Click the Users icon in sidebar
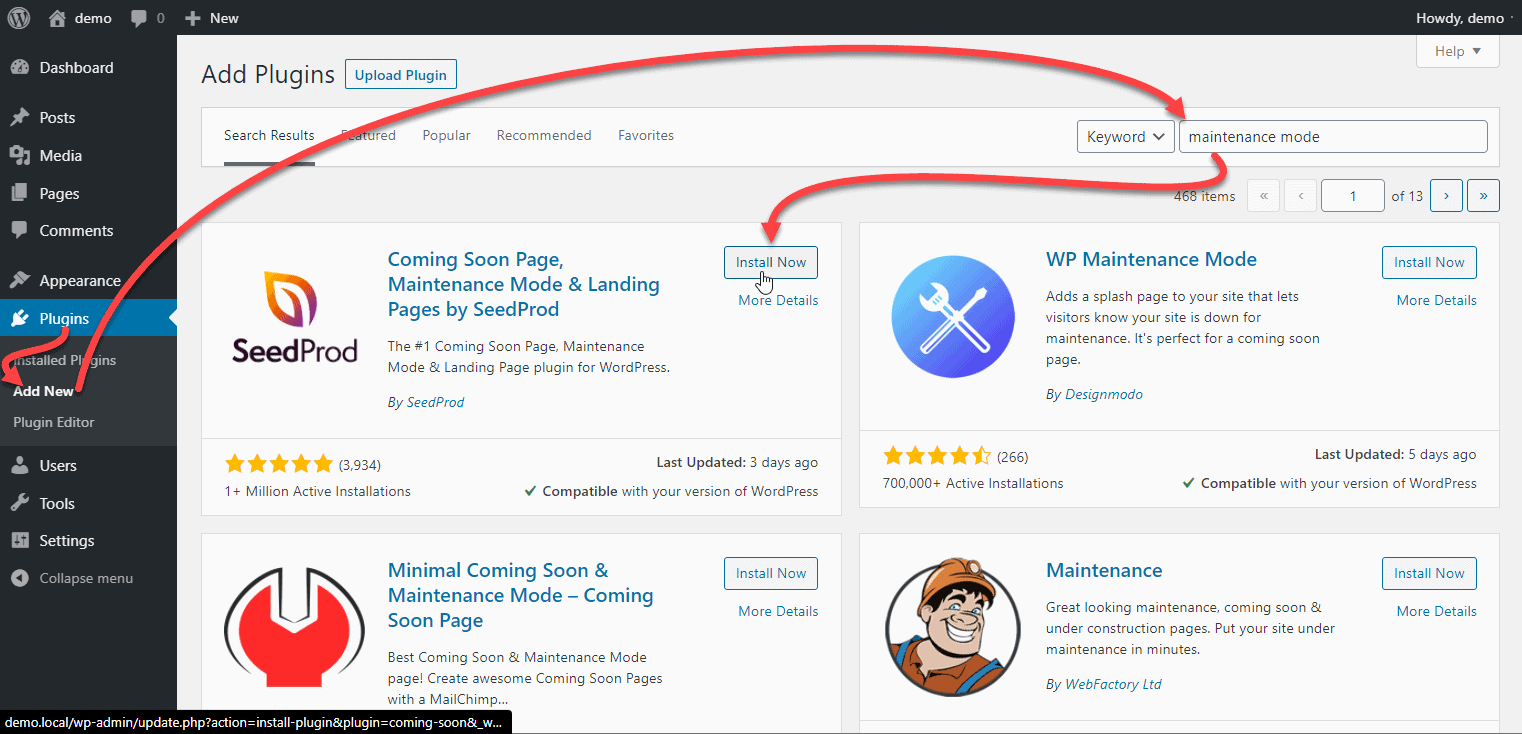 pyautogui.click(x=20, y=466)
